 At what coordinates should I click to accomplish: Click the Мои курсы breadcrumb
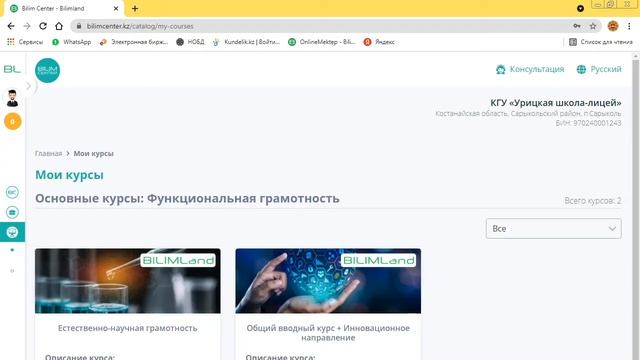pos(93,153)
